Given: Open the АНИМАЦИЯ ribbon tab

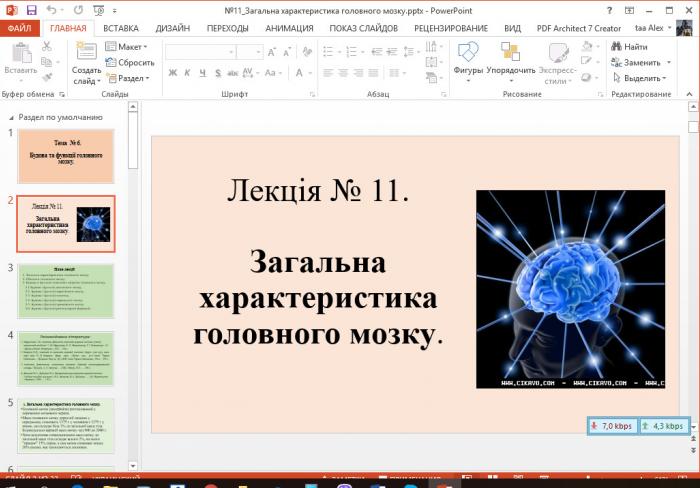Looking at the screenshot, I should click(289, 29).
